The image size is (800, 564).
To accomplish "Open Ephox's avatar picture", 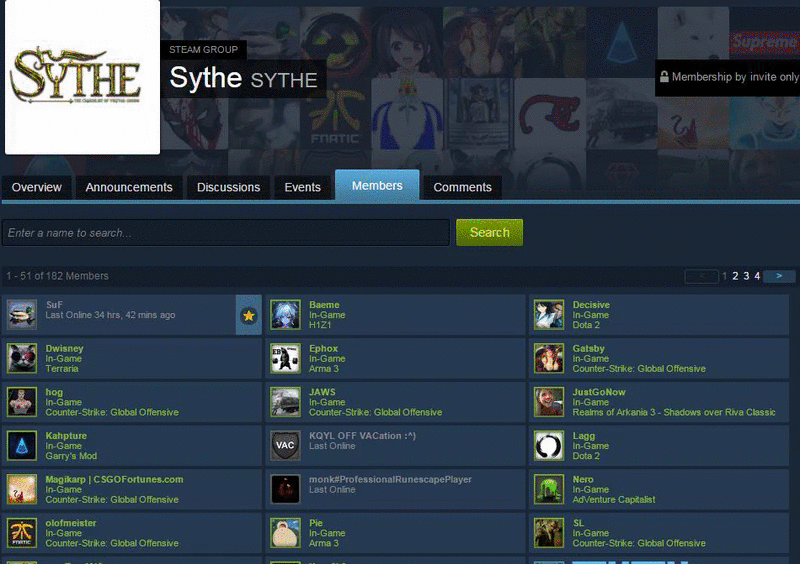I will (x=285, y=358).
